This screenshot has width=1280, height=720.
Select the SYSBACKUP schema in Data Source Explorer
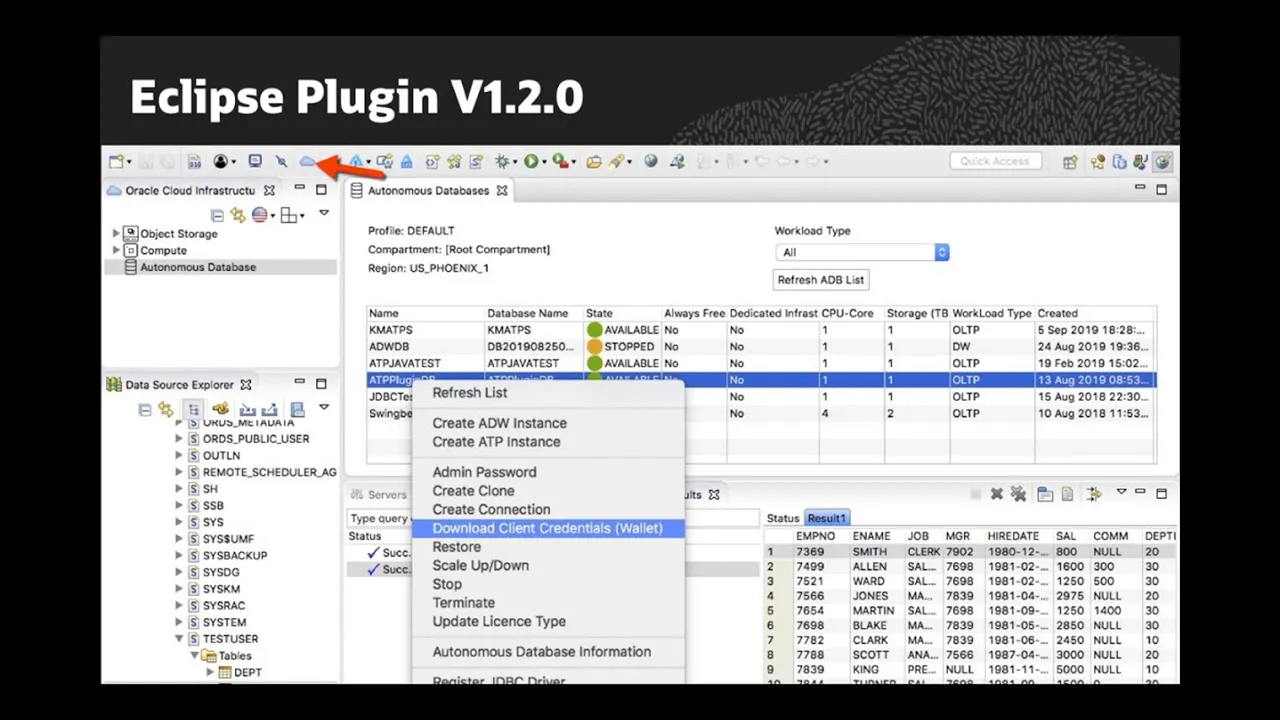point(235,555)
